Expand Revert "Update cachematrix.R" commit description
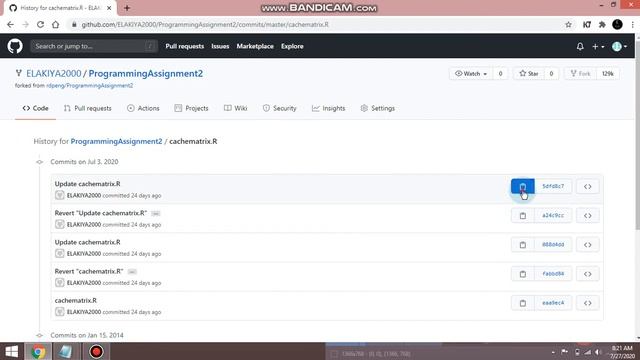Image resolution: width=640 pixels, height=360 pixels. coord(156,213)
